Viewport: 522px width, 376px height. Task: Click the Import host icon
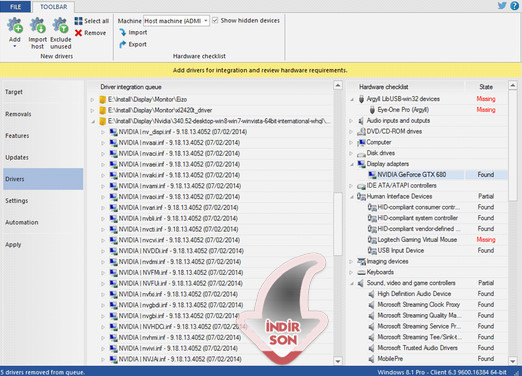click(x=37, y=26)
